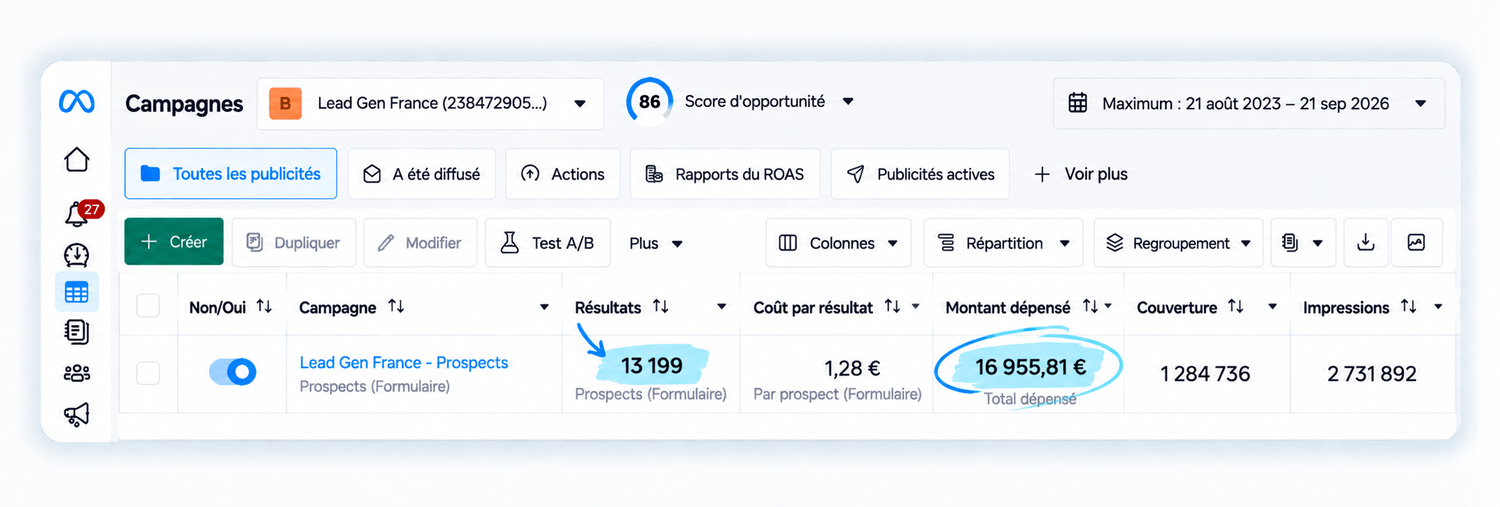Sort by Impressions column arrows
Screen dimensions: 1500x507
tap(1408, 307)
